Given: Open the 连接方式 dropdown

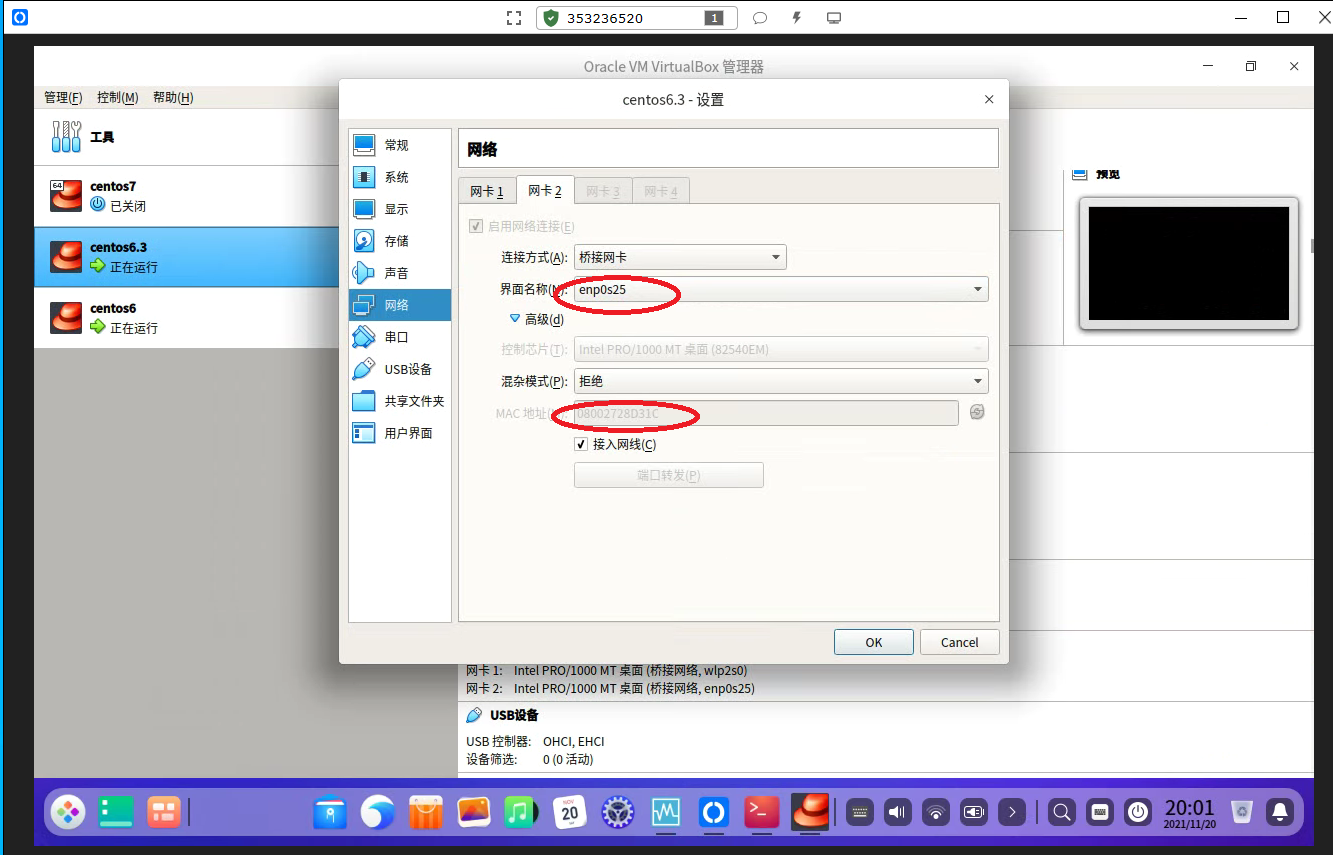Looking at the screenshot, I should [x=680, y=257].
